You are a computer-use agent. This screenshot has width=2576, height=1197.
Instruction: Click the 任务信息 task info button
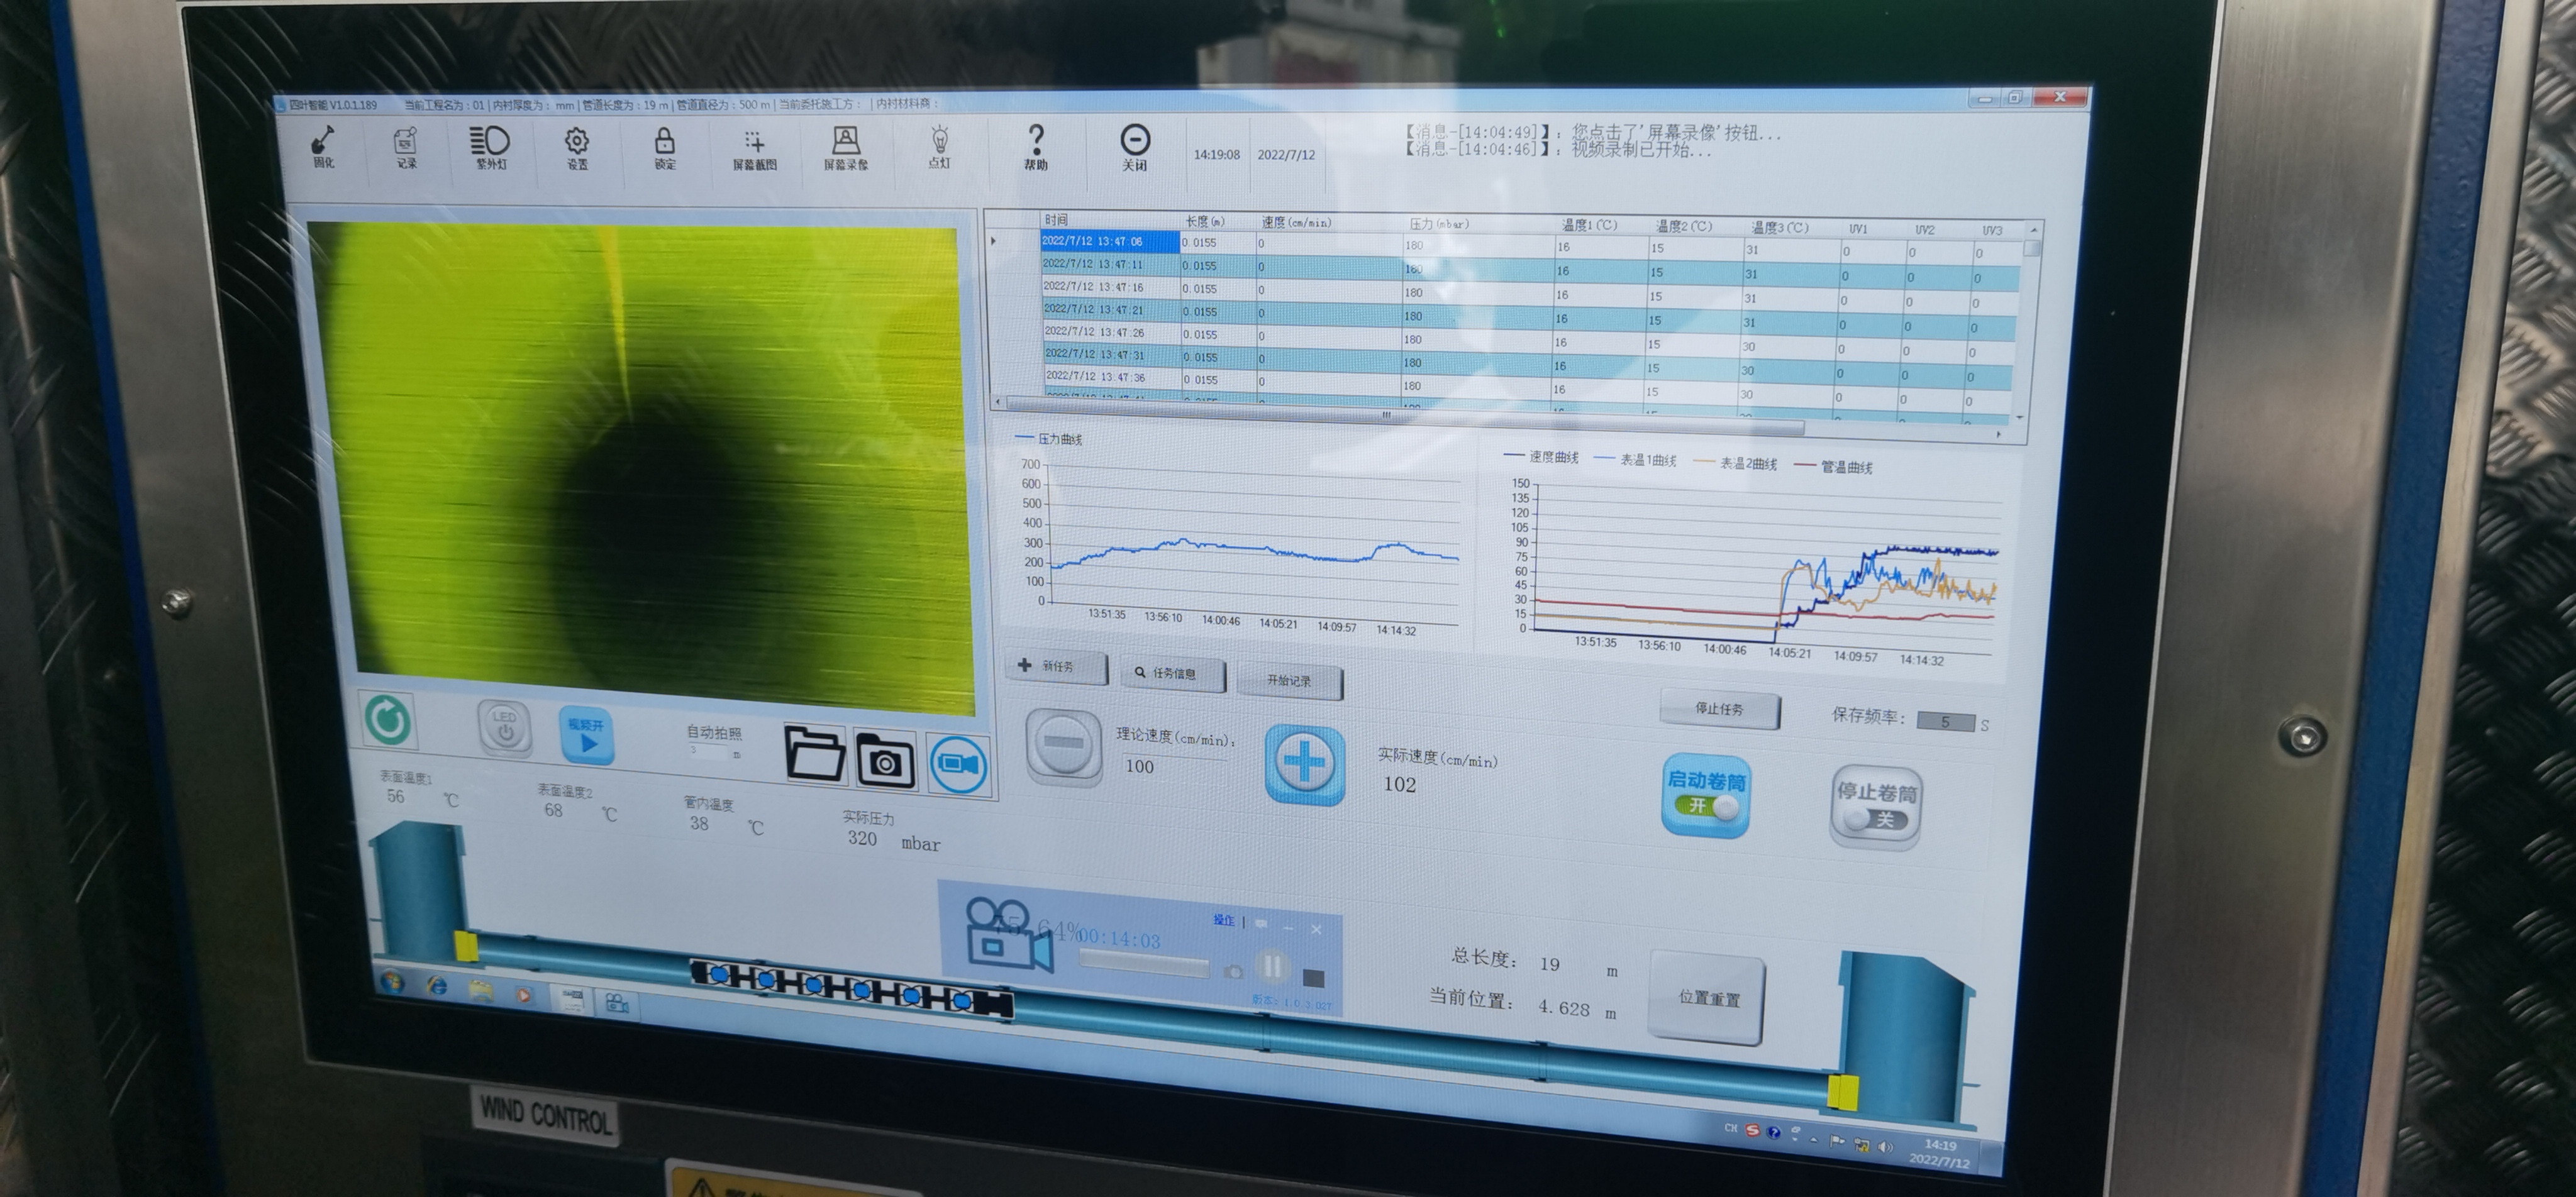pos(1173,673)
